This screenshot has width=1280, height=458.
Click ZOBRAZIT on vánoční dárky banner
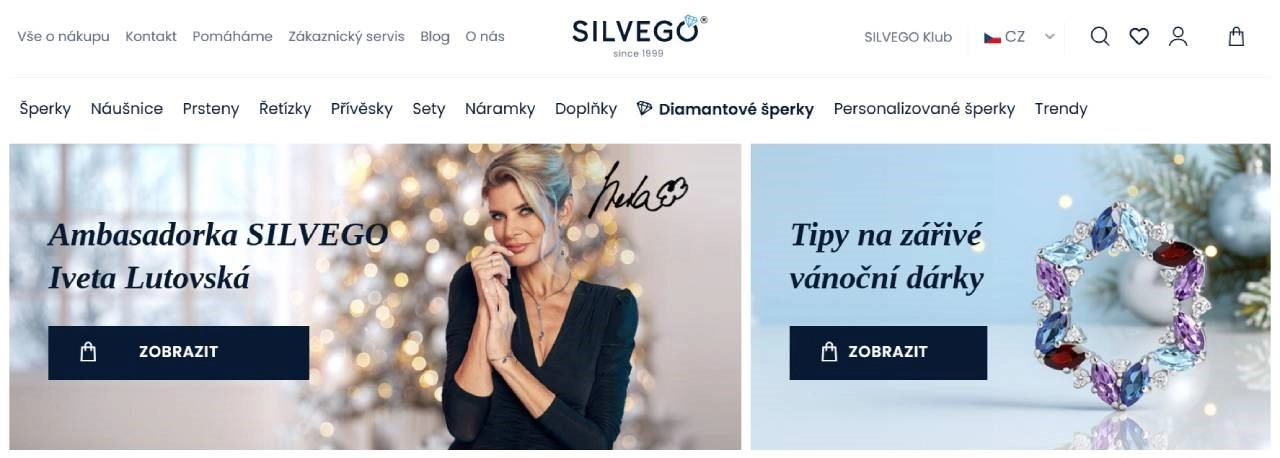(x=888, y=352)
